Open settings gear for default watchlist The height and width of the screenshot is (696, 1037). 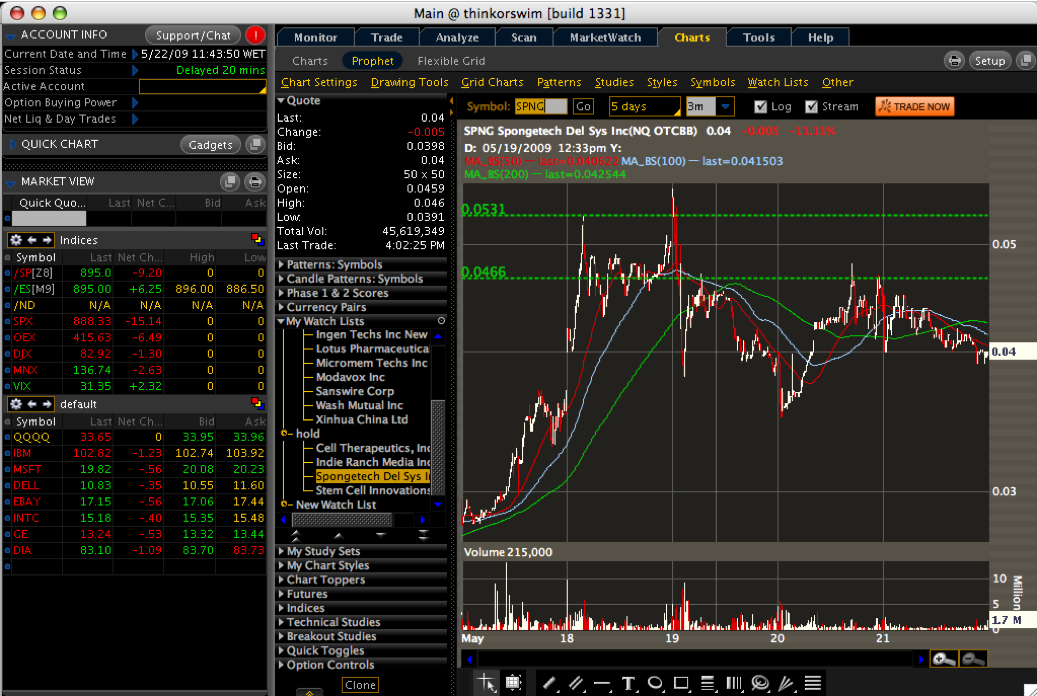[16, 404]
